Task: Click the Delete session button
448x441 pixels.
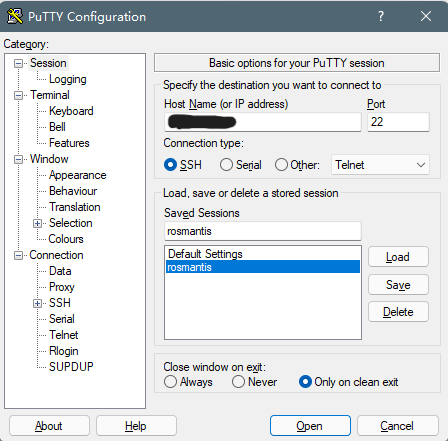Action: (398, 312)
